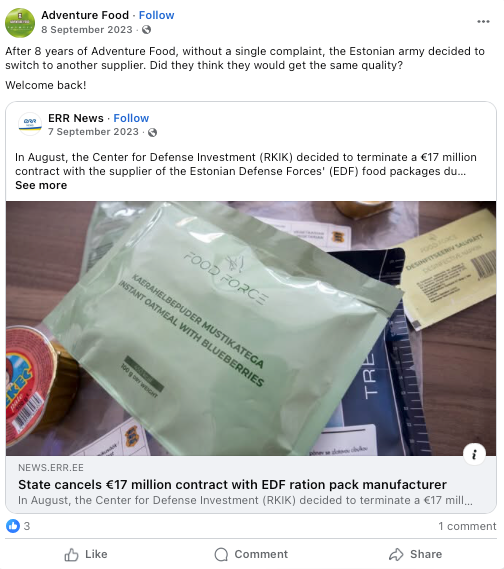Open the 8 September 2023 post timestamp
This screenshot has width=504, height=569.
87,30
